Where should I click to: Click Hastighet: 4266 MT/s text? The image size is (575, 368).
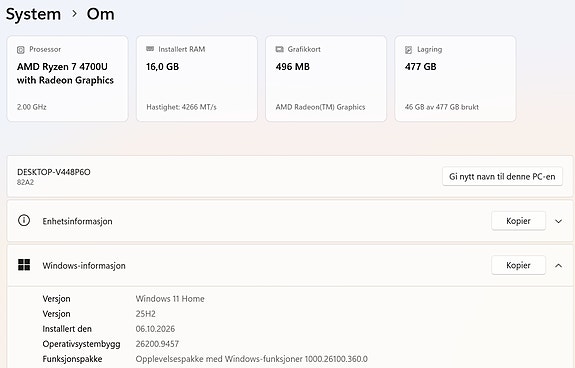pos(181,107)
